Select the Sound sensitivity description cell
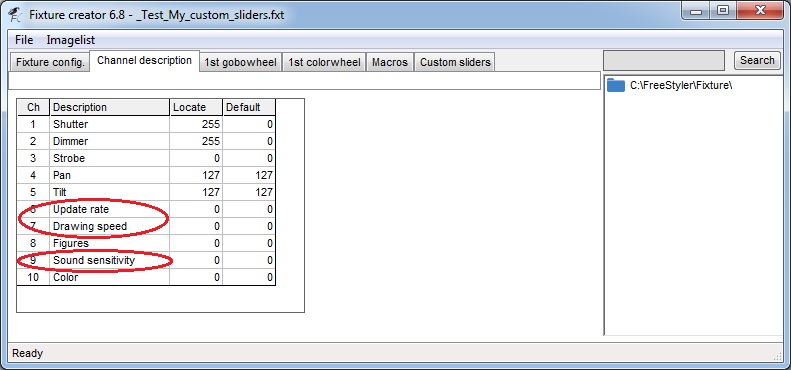The image size is (791, 370). pos(109,260)
